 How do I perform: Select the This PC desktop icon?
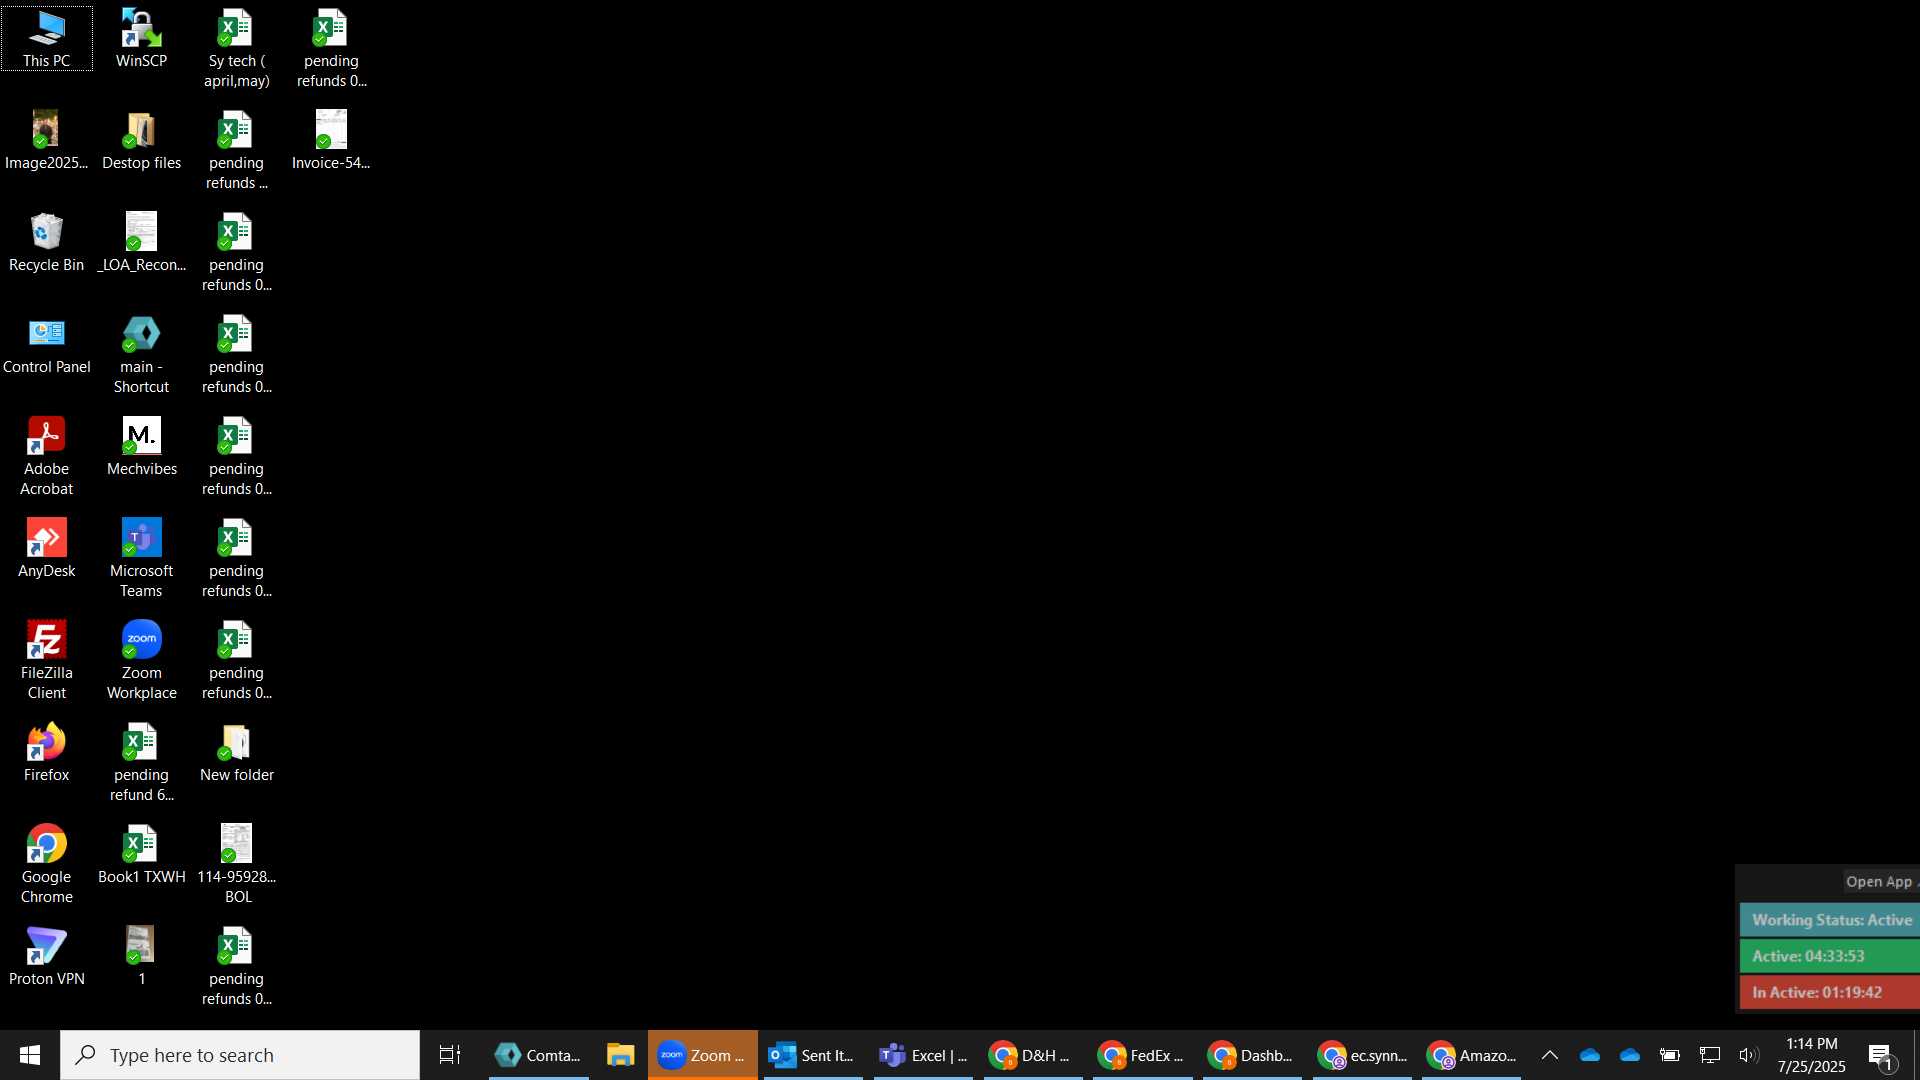(x=47, y=39)
